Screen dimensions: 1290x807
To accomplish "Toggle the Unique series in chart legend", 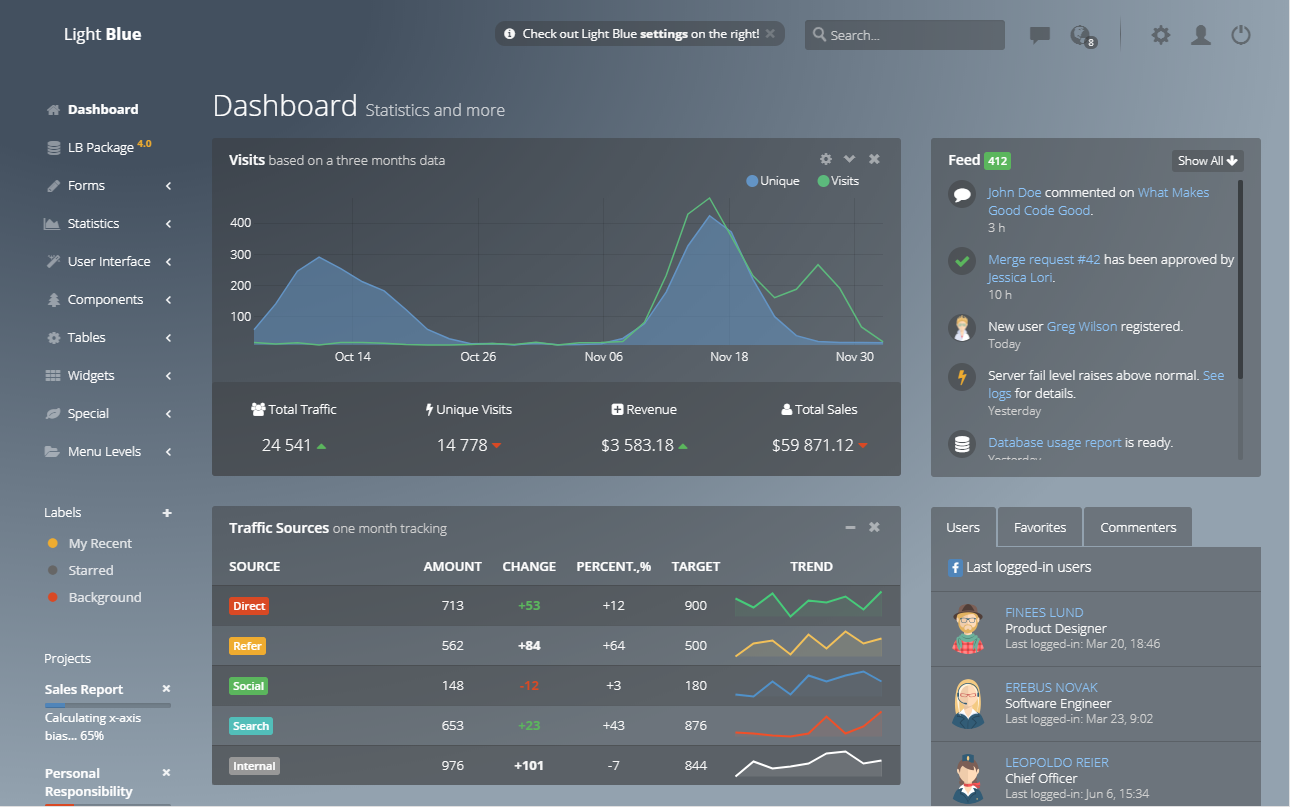I will coord(772,181).
